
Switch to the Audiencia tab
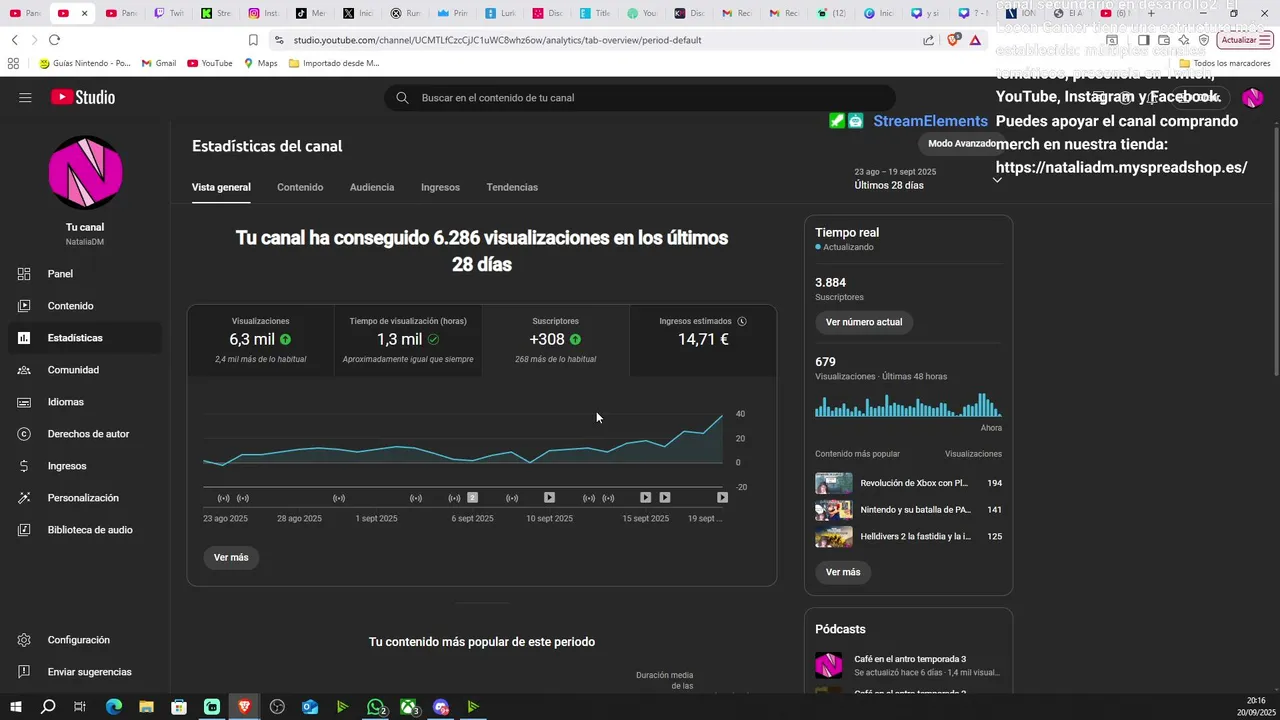tap(372, 187)
